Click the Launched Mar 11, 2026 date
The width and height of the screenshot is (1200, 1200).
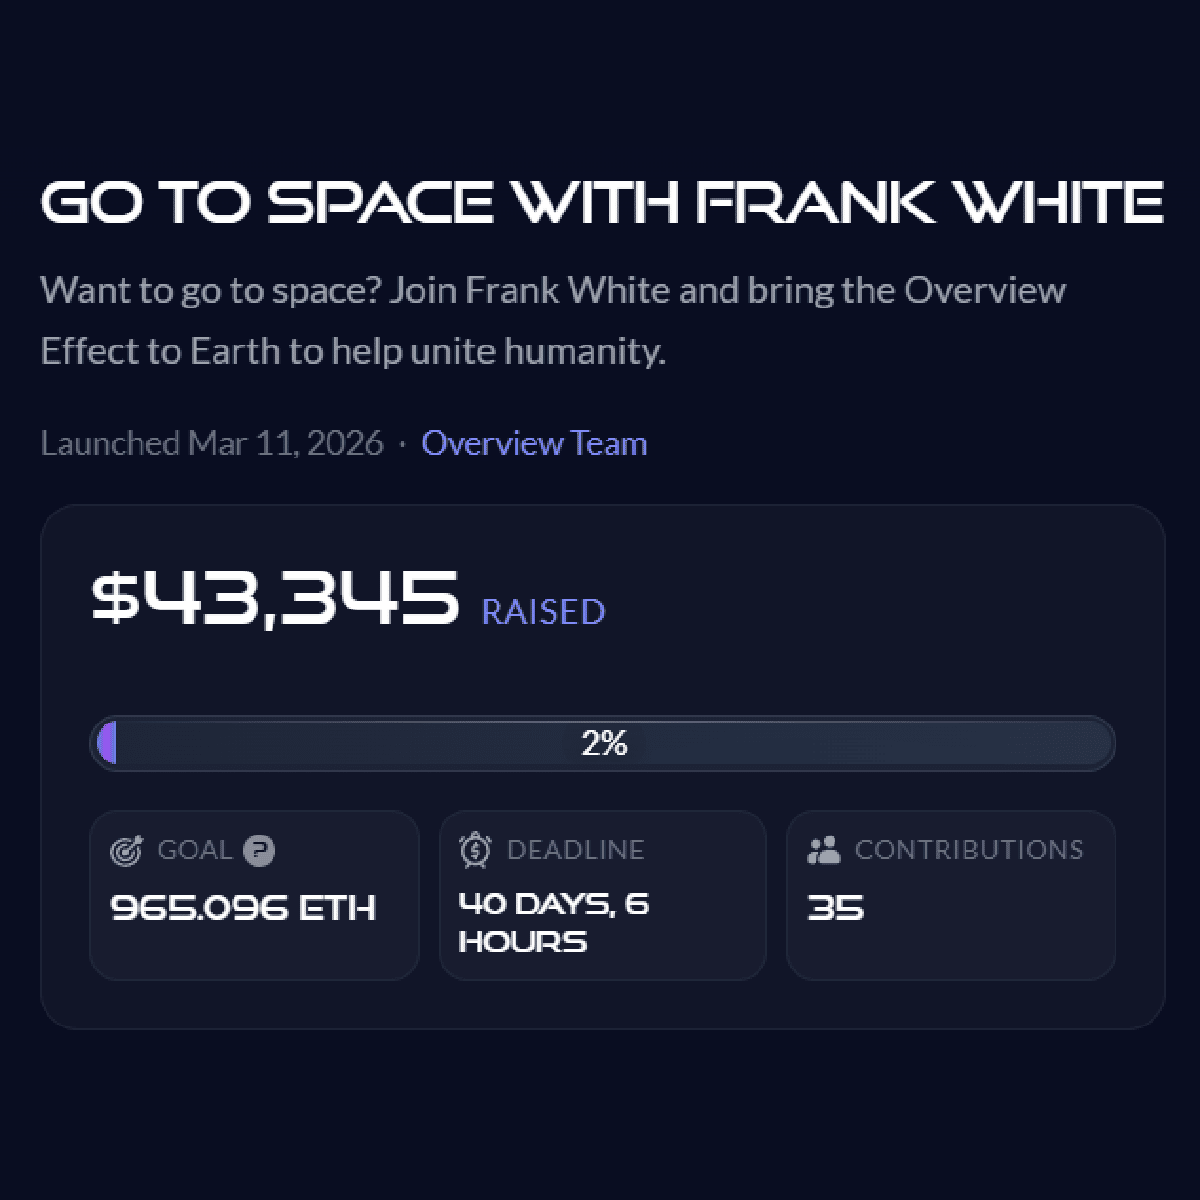click(x=212, y=443)
